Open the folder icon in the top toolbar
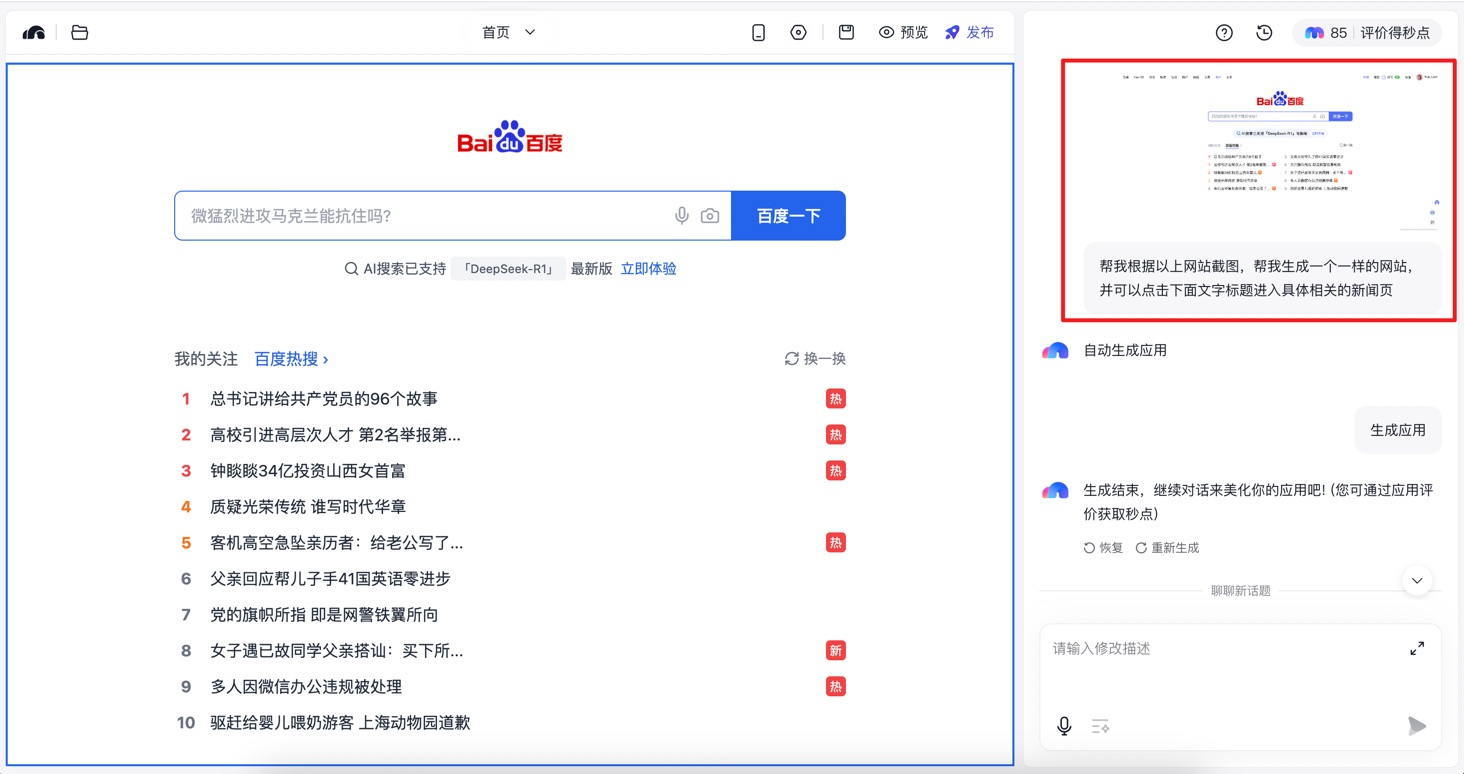1464x774 pixels. pos(80,32)
